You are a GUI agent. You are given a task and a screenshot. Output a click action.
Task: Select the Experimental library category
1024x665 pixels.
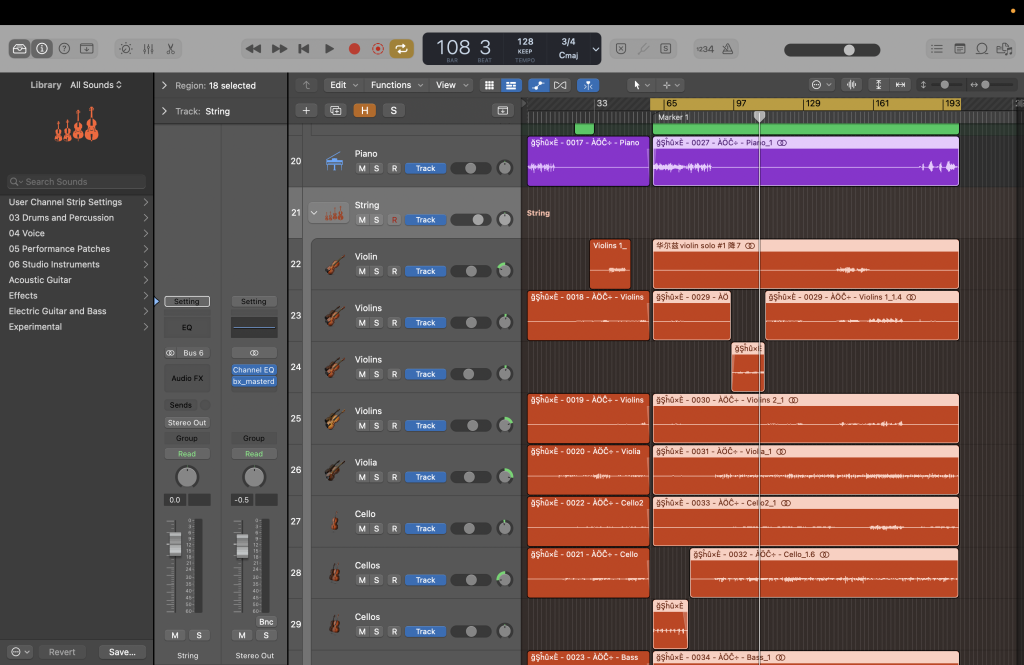click(x=76, y=327)
